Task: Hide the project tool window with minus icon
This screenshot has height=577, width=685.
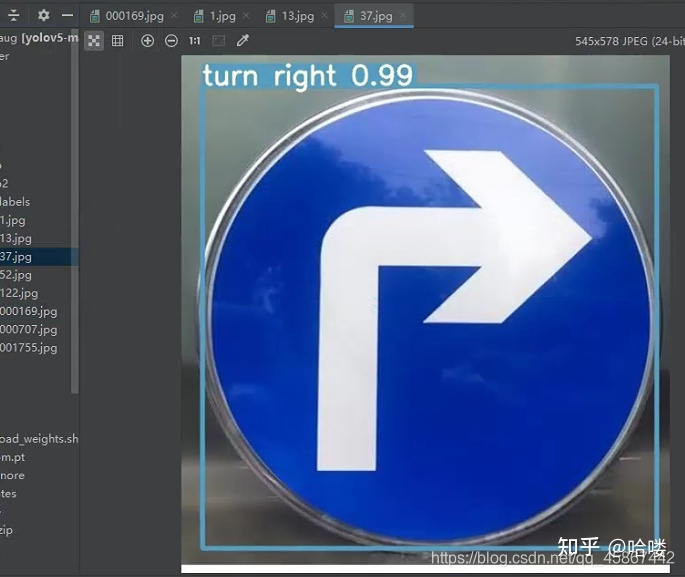Action: (67, 16)
